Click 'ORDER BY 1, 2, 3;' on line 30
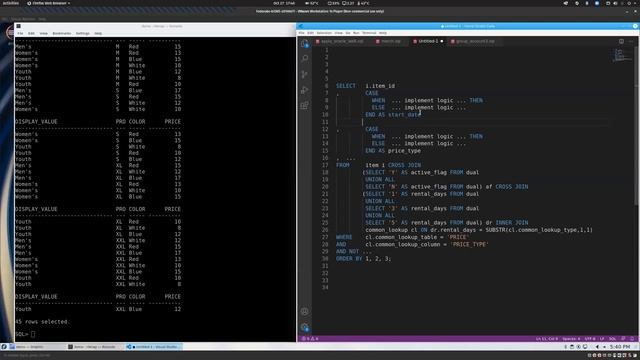Screen dimensions: 640x360 tap(363, 259)
